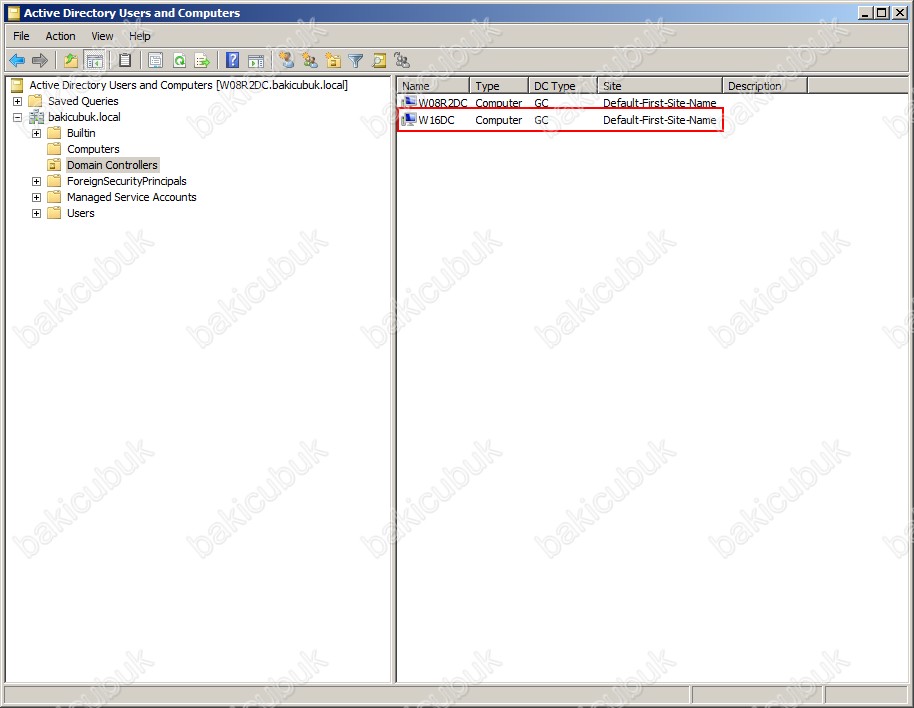Expand the Users container

point(36,213)
